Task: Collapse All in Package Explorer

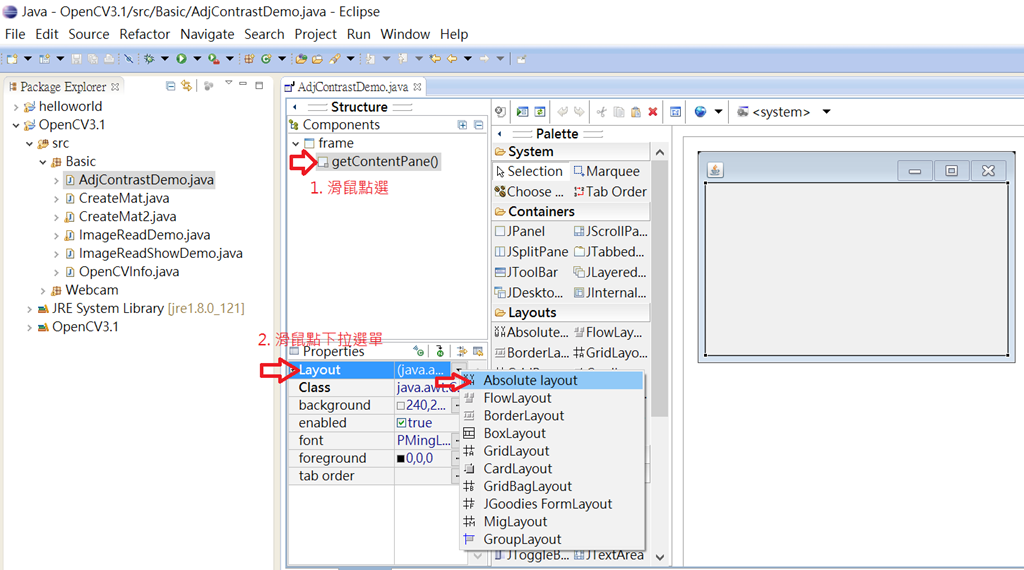Action: [x=170, y=86]
